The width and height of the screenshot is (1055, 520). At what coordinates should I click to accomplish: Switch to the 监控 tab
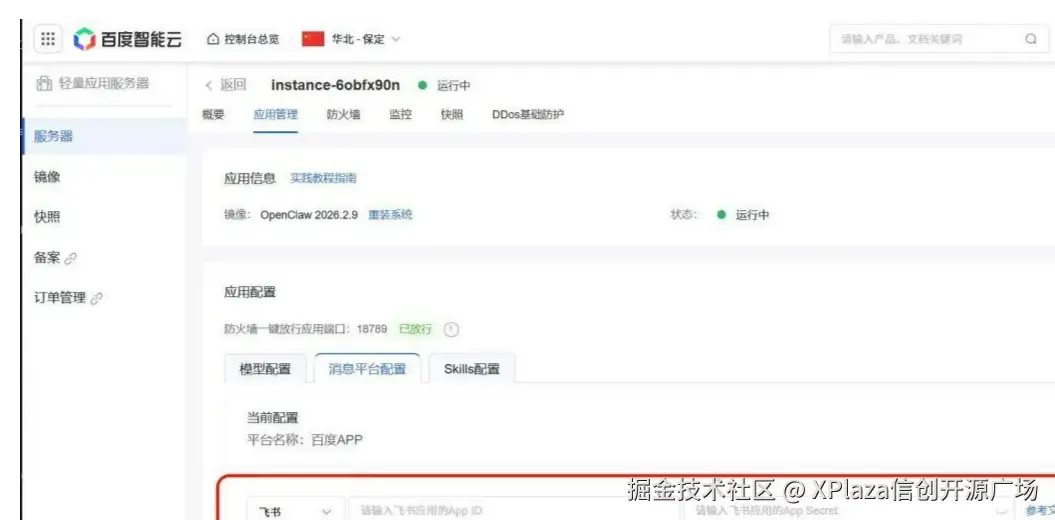pos(400,114)
